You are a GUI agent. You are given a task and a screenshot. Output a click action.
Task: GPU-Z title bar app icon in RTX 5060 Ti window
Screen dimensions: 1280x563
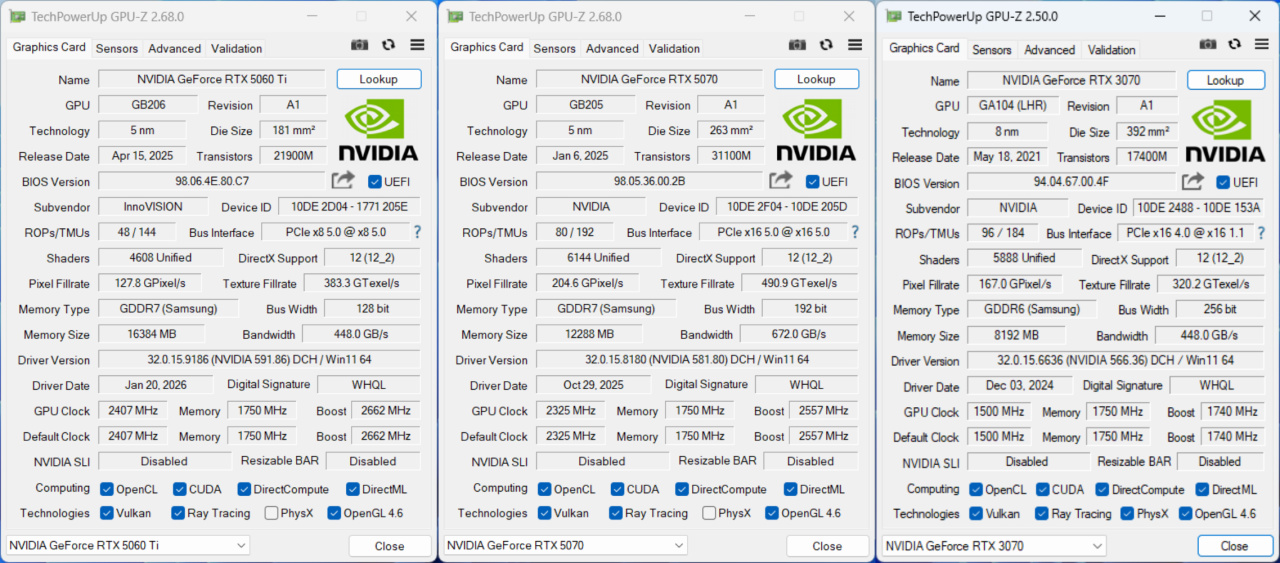[16, 16]
